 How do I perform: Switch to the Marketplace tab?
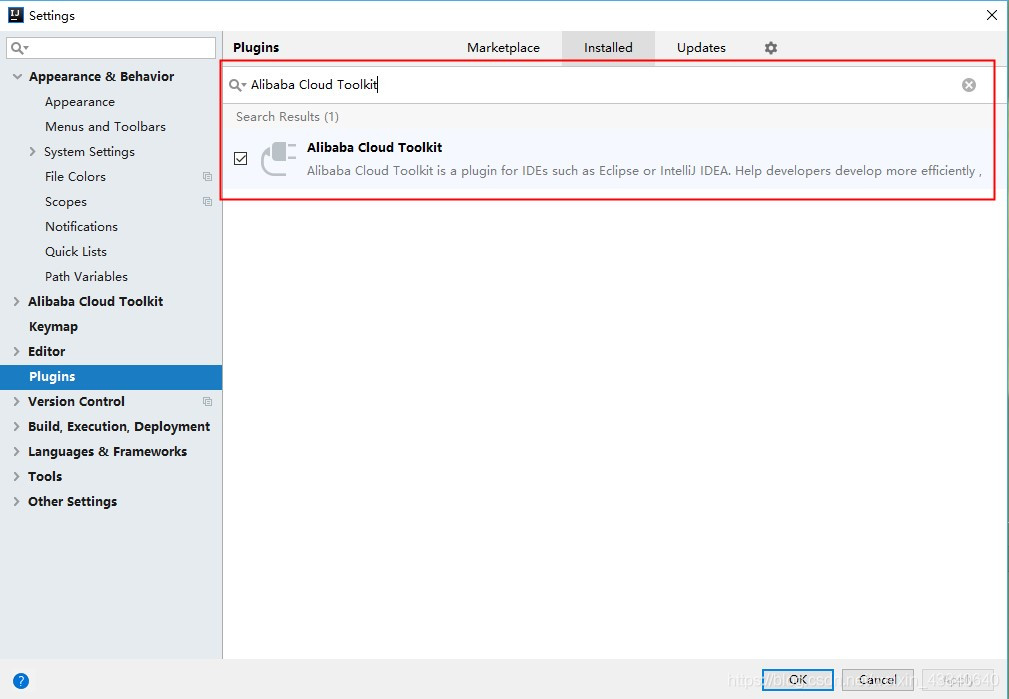coord(503,48)
